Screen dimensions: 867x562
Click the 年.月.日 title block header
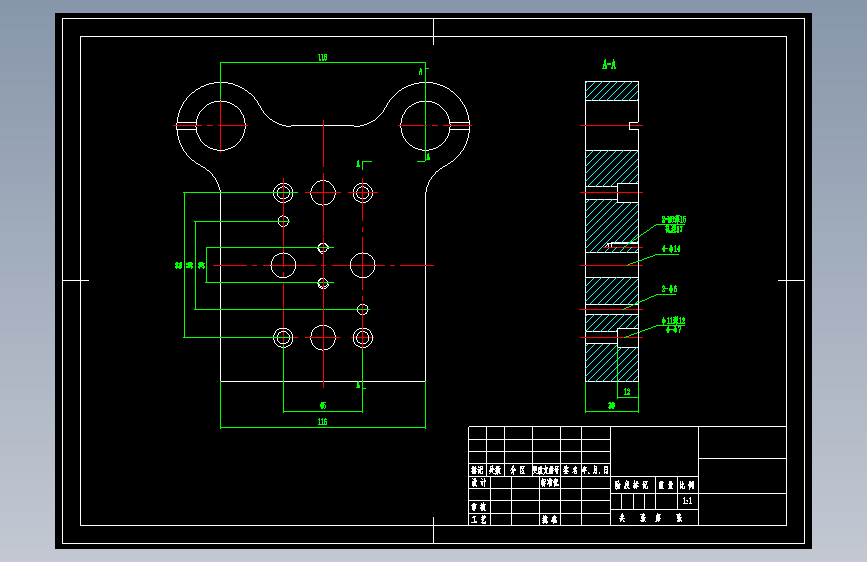pos(596,470)
